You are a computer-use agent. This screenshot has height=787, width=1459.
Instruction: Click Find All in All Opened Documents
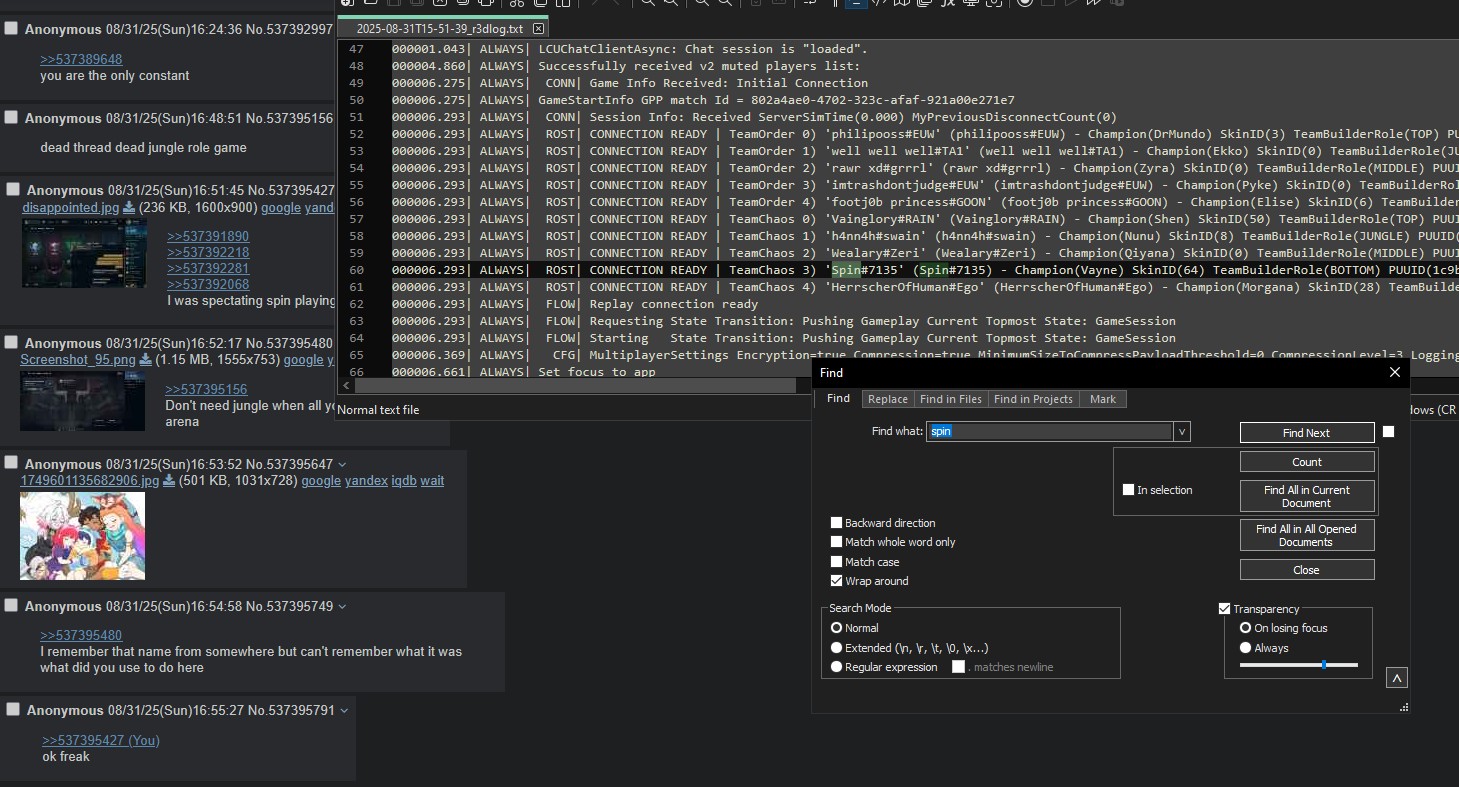[x=1307, y=535]
